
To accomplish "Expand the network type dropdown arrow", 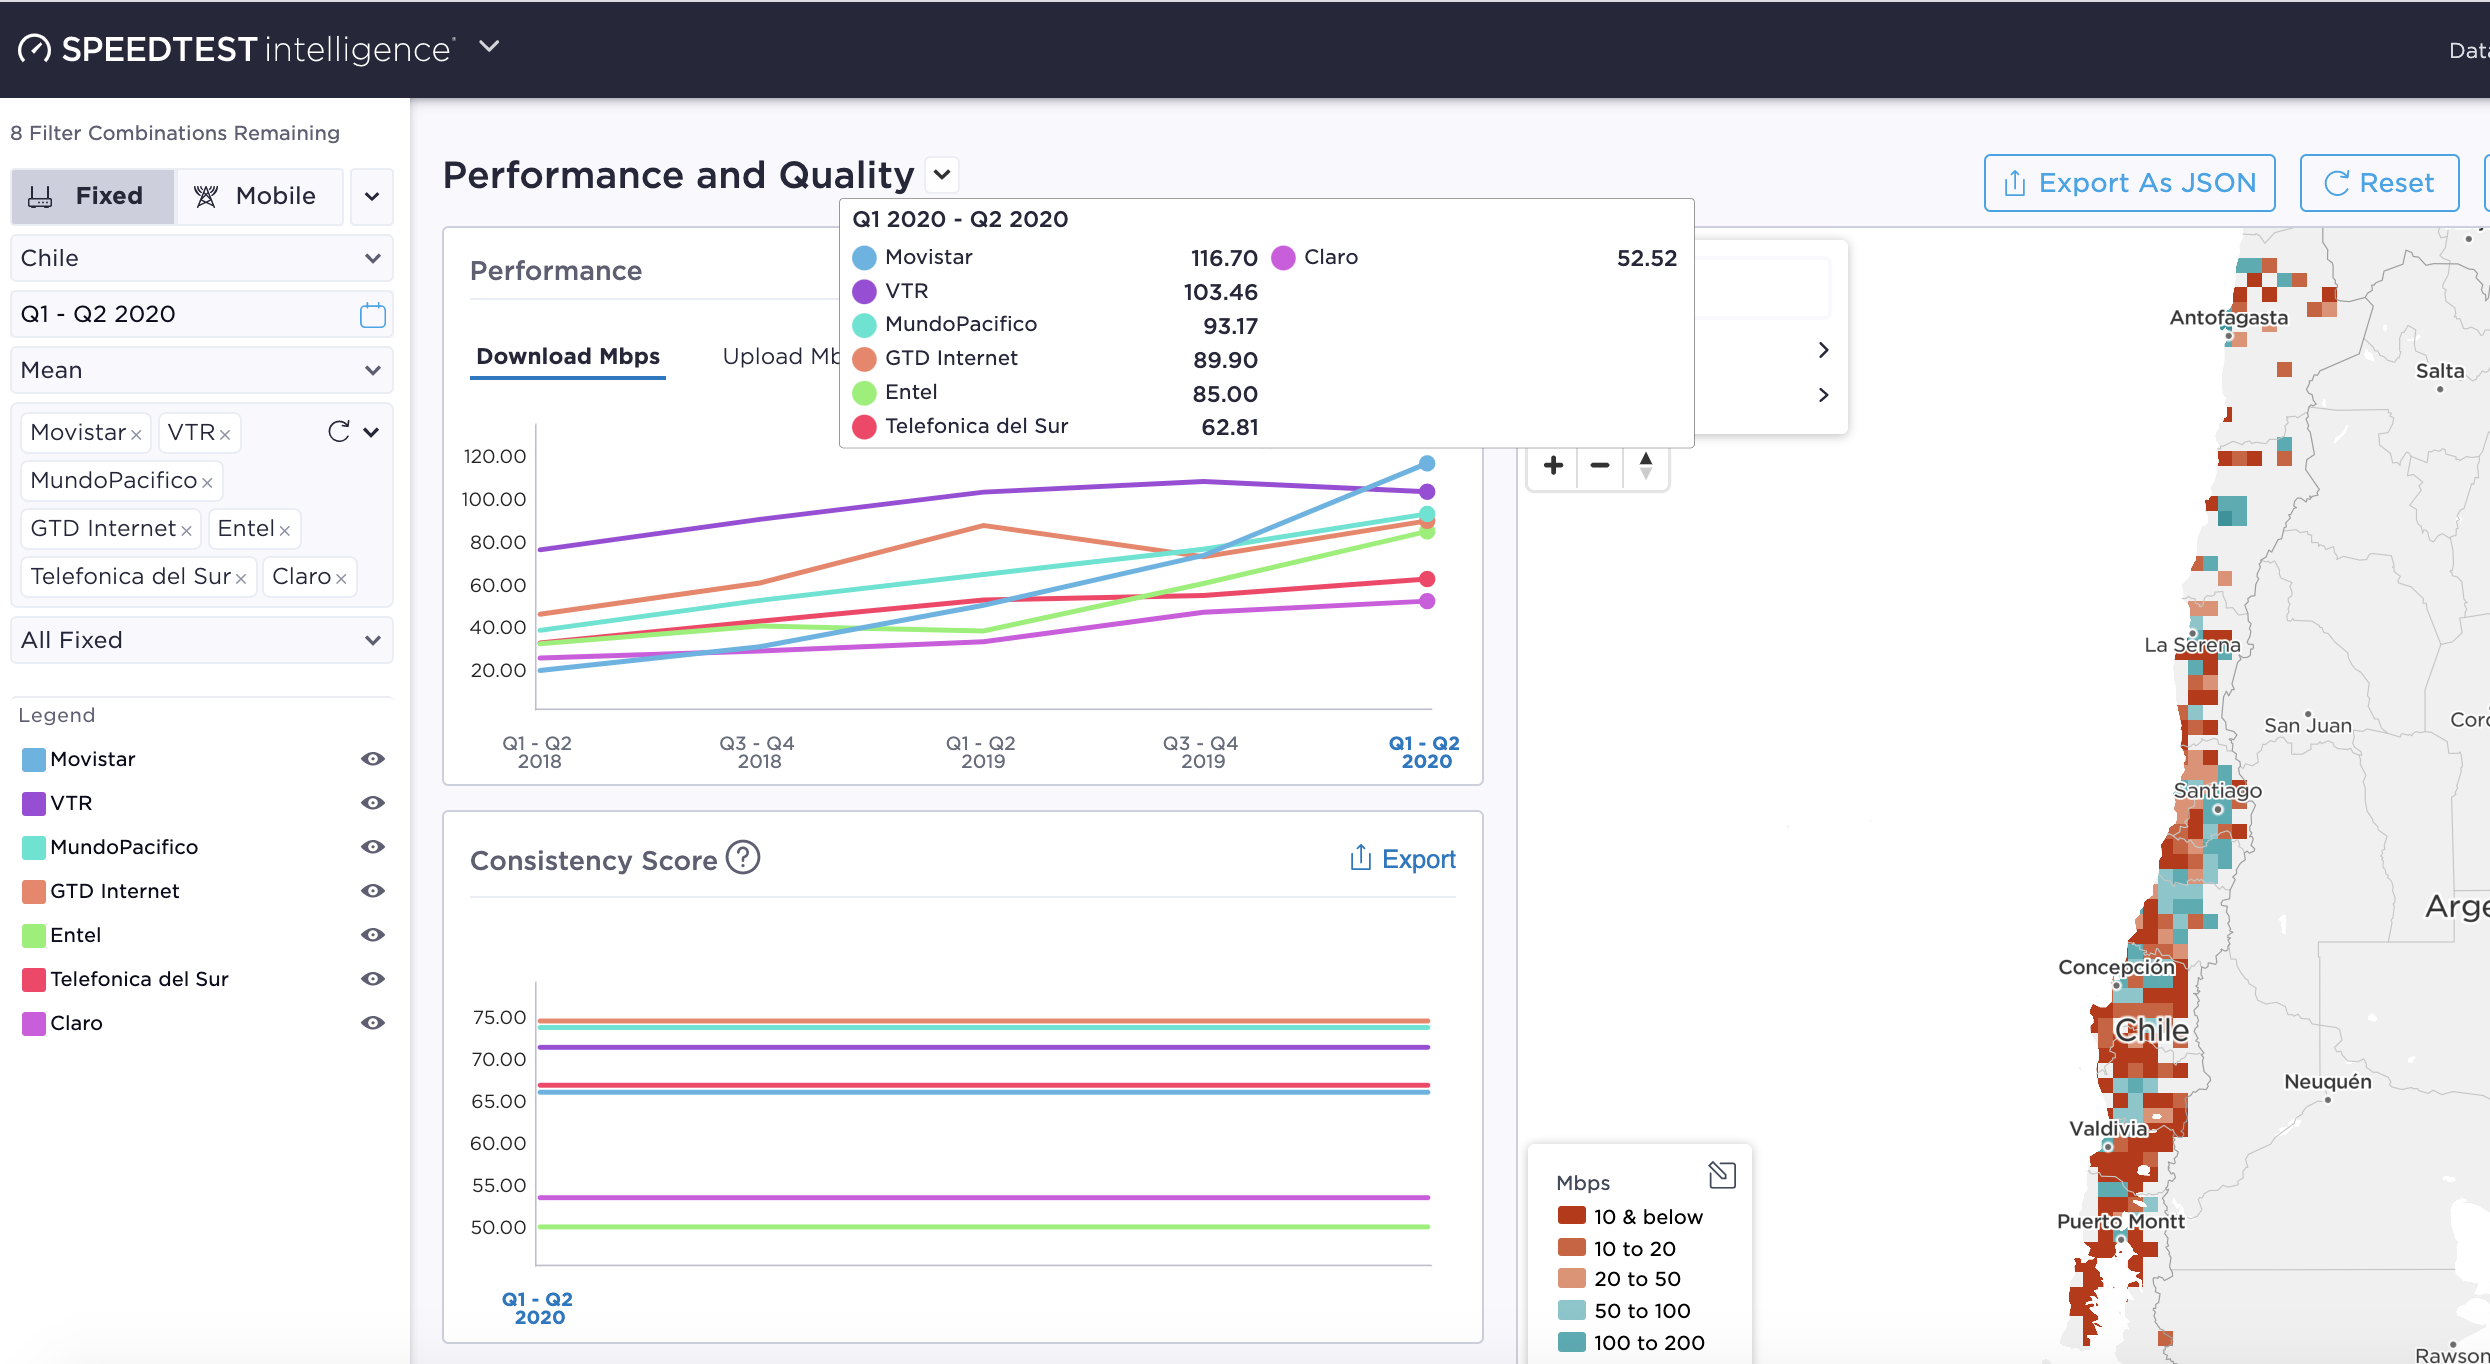I will pos(372,196).
